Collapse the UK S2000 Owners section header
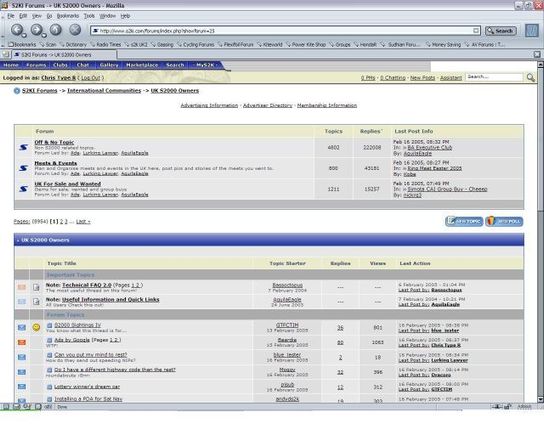 pos(18,240)
